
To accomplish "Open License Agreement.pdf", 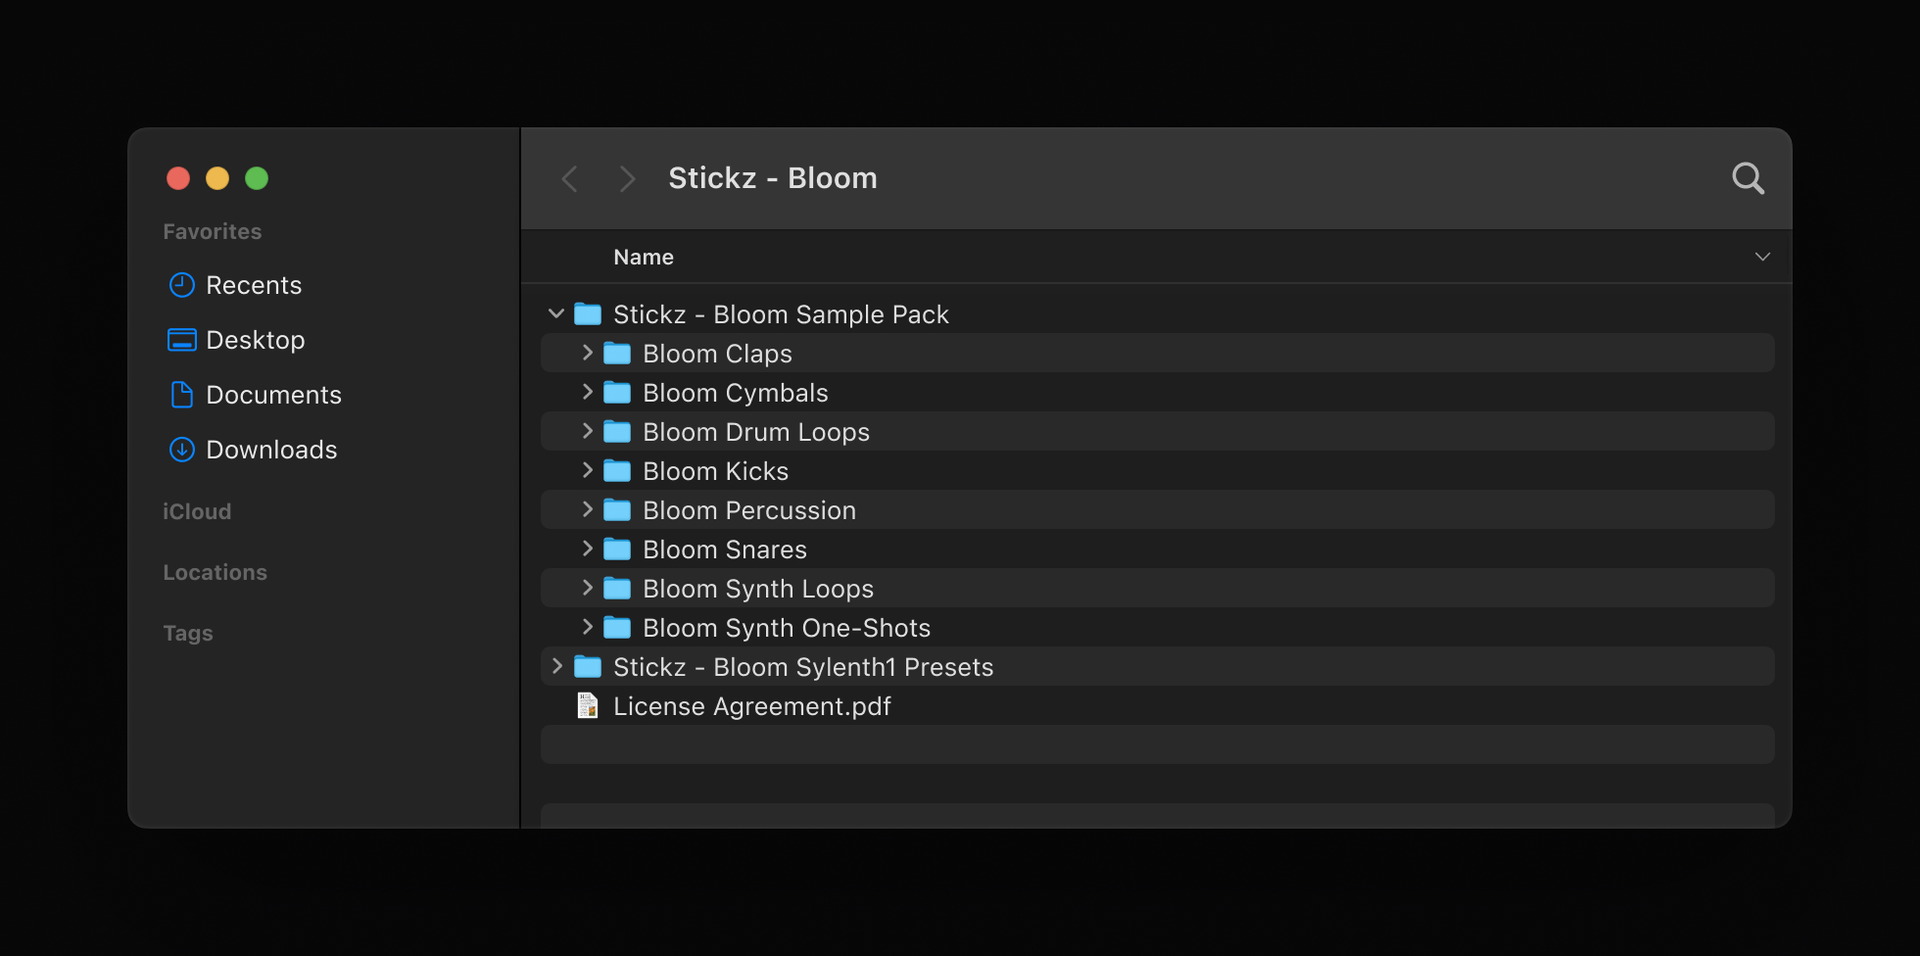I will pos(751,705).
